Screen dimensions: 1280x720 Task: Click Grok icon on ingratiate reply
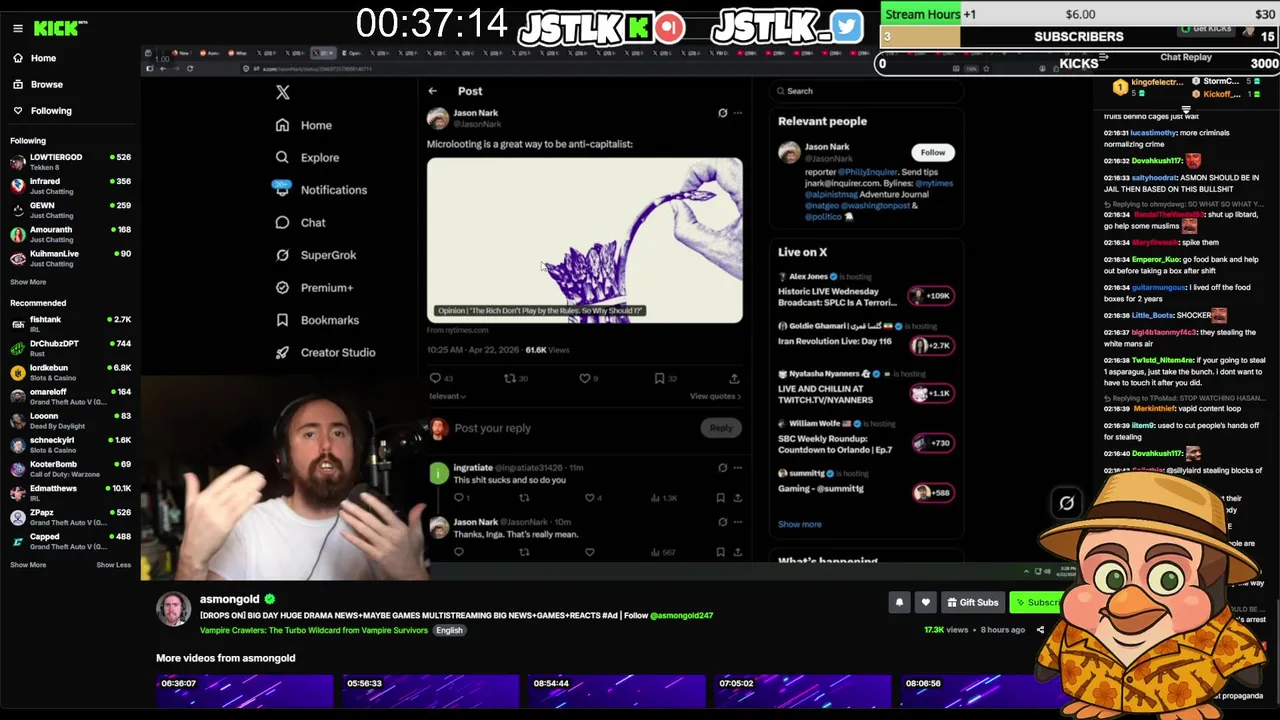[x=723, y=467]
